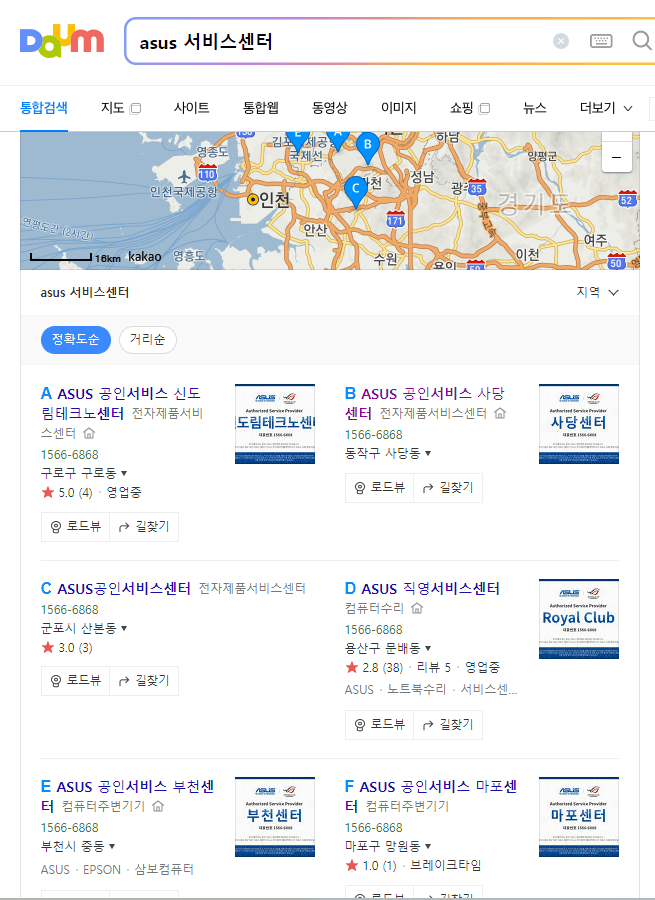
Task: Open the 부천센터 thumbnail image
Action: point(275,817)
